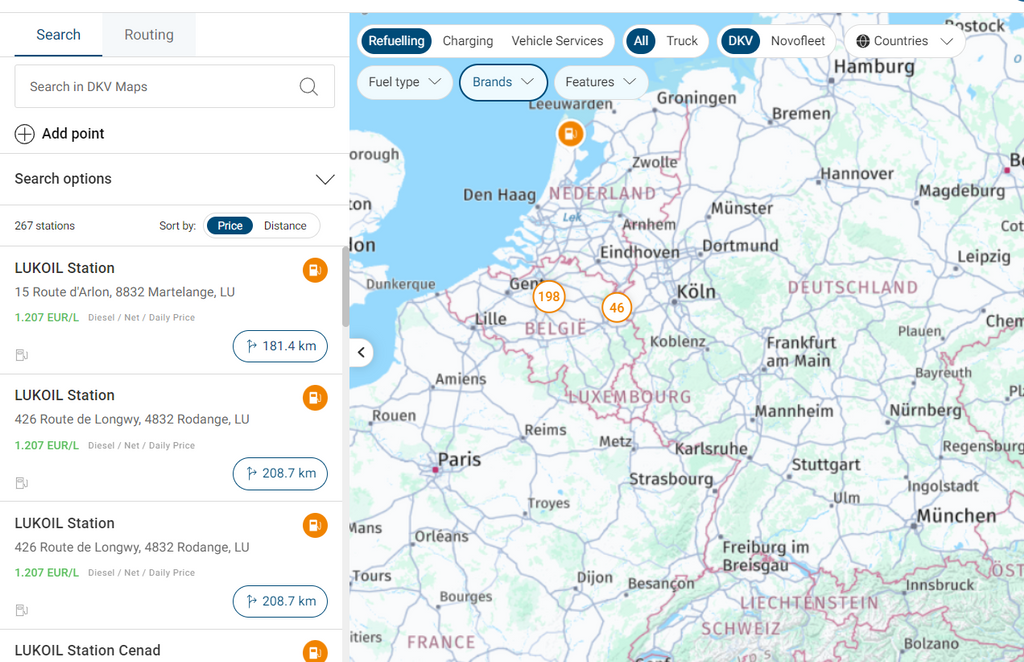This screenshot has width=1024, height=662.
Task: Click orange fuel icon for second Rodange station
Action: pos(315,526)
